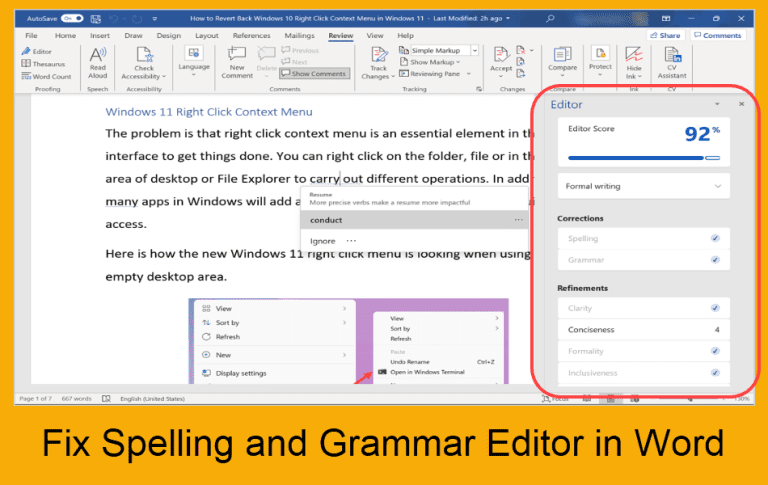The image size is (768, 485).
Task: Click the context menu screenshot in document
Action: 348,341
